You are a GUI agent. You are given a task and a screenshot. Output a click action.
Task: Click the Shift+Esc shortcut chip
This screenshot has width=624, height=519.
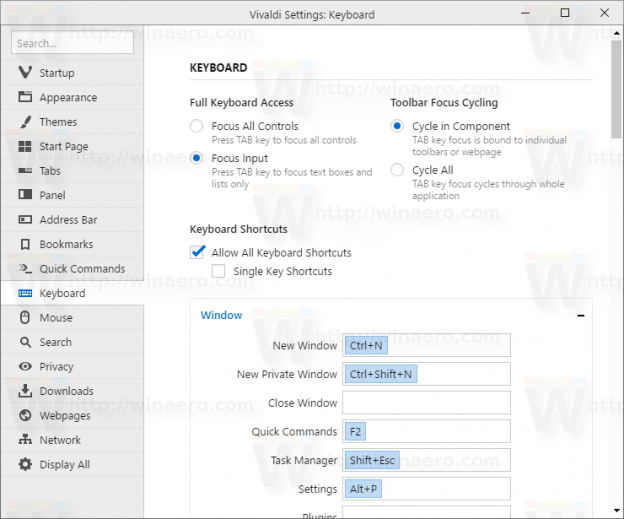coord(372,460)
